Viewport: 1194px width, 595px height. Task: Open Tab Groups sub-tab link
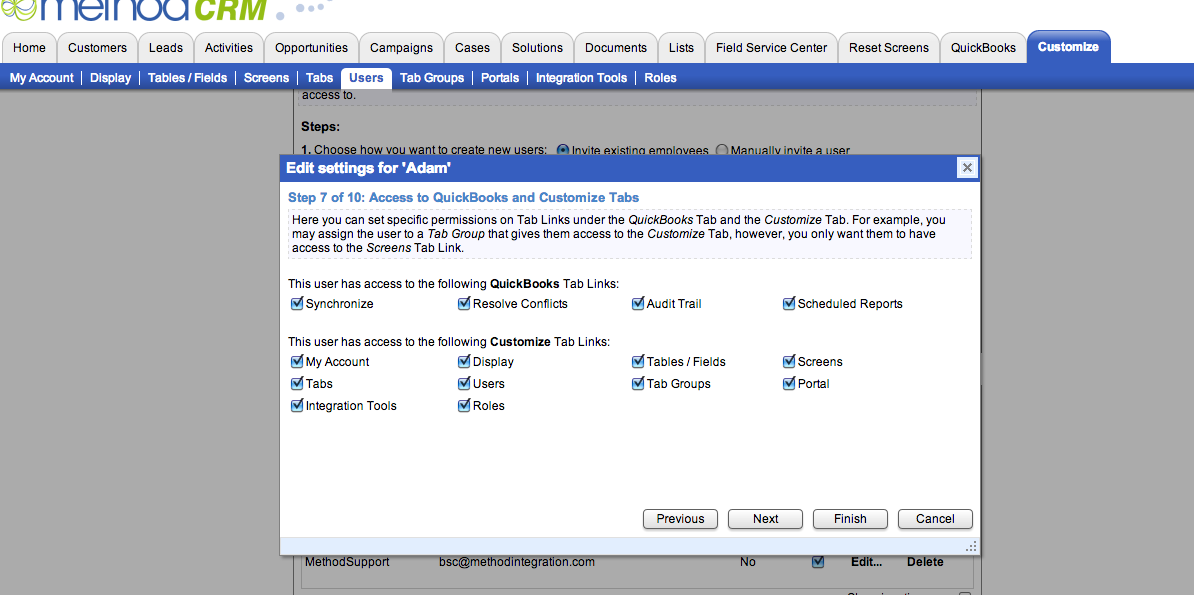(x=432, y=78)
